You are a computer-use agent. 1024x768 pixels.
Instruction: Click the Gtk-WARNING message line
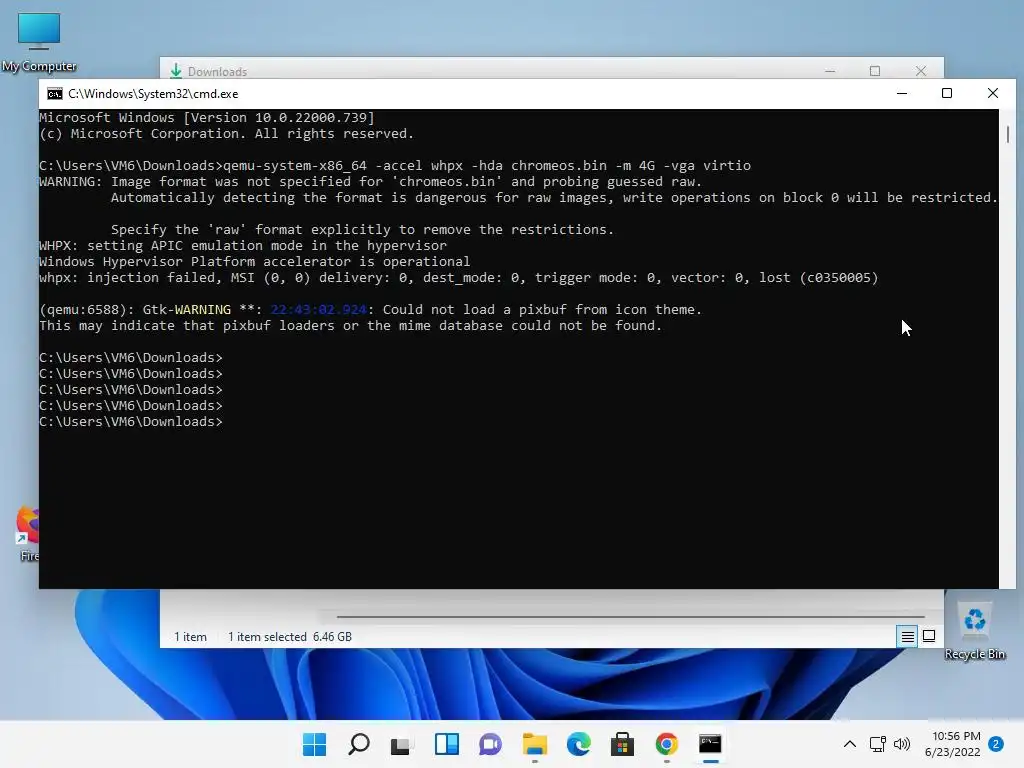click(370, 310)
